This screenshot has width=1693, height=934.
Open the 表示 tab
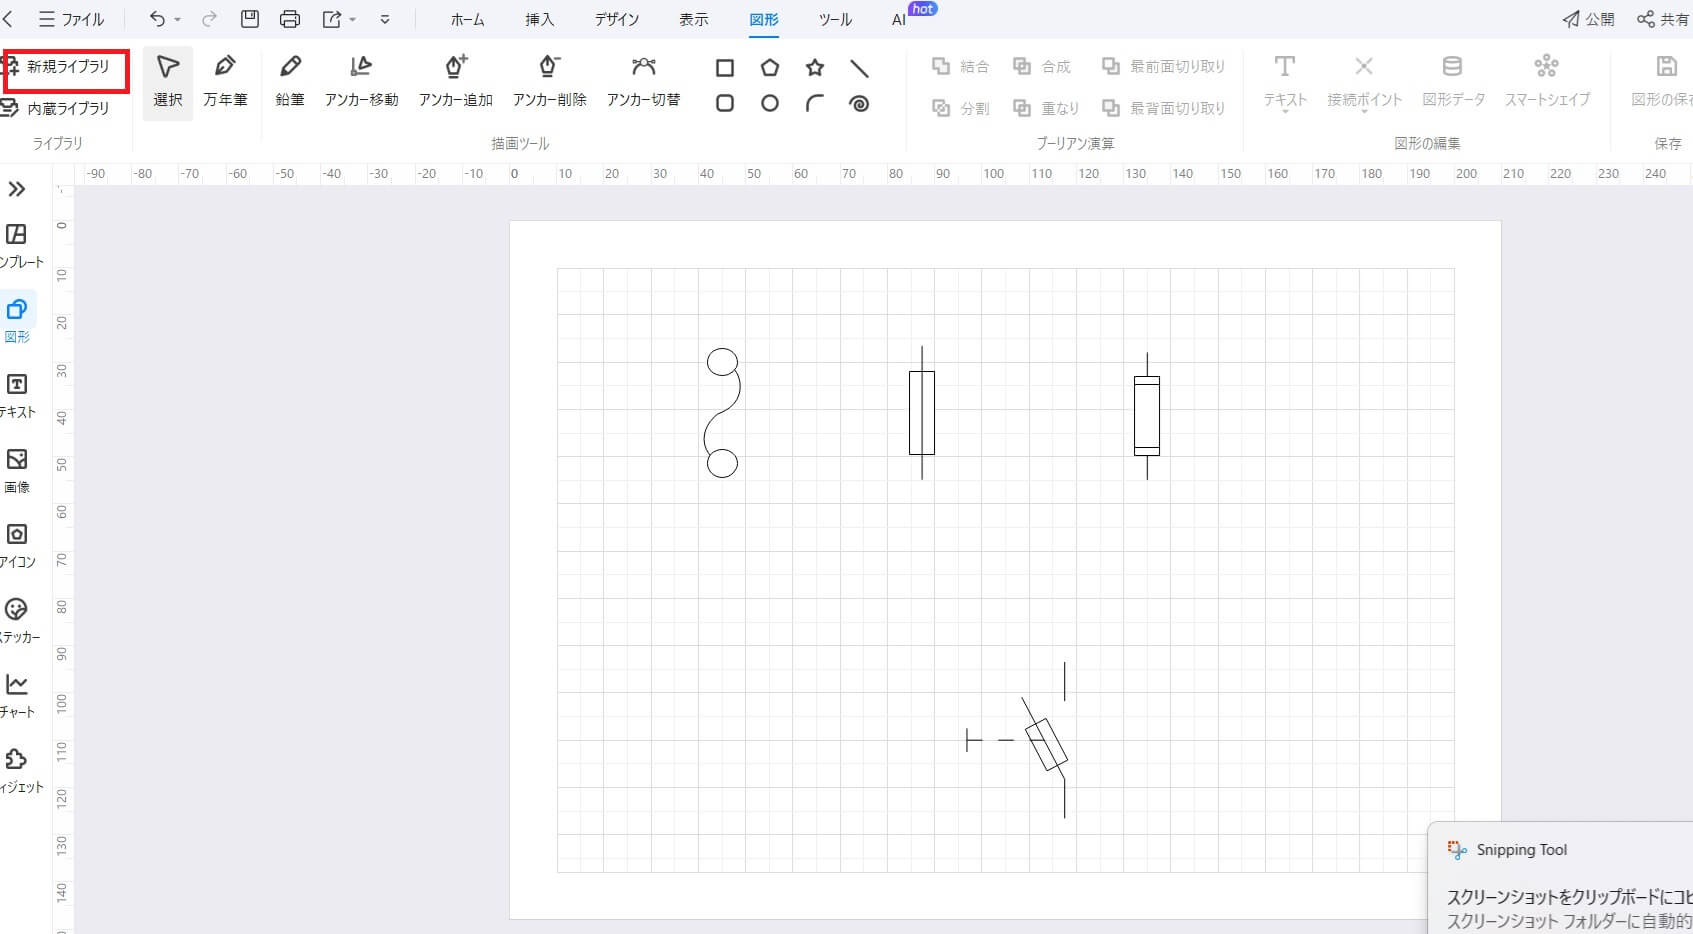click(693, 19)
